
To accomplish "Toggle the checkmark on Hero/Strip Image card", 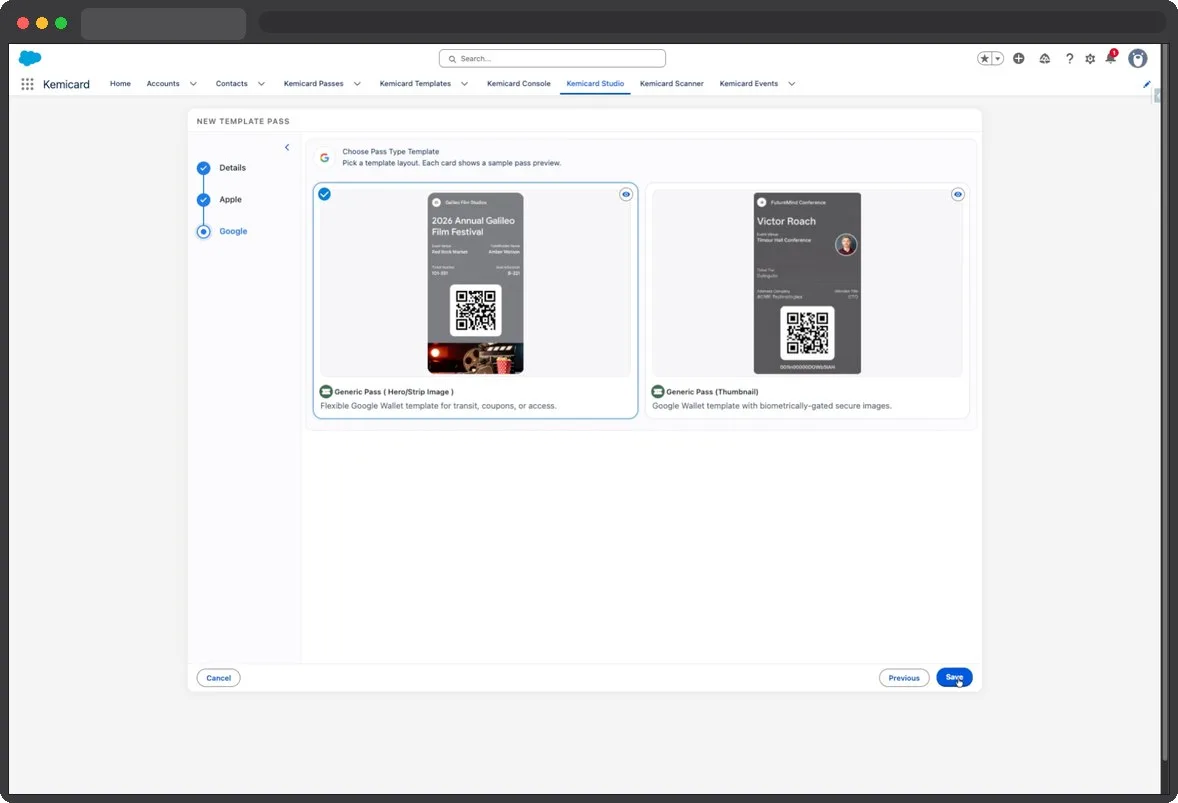I will 325,195.
